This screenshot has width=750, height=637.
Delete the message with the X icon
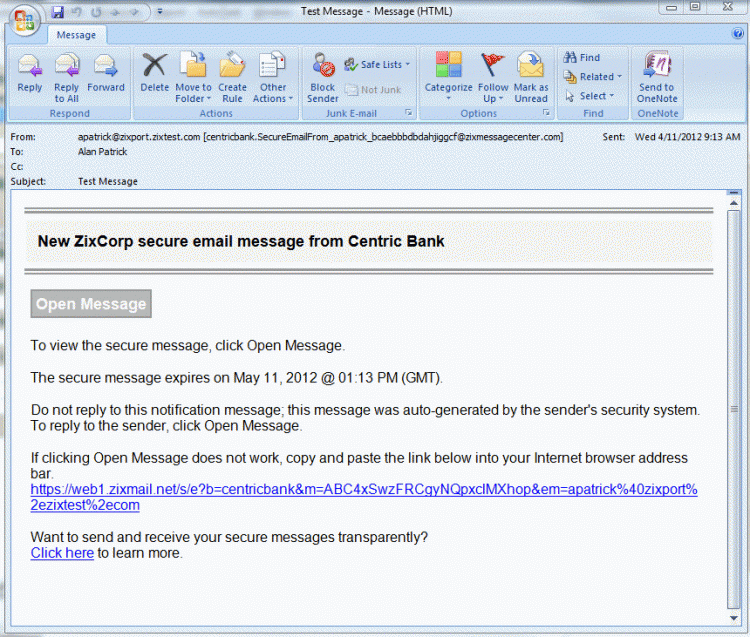pos(154,74)
